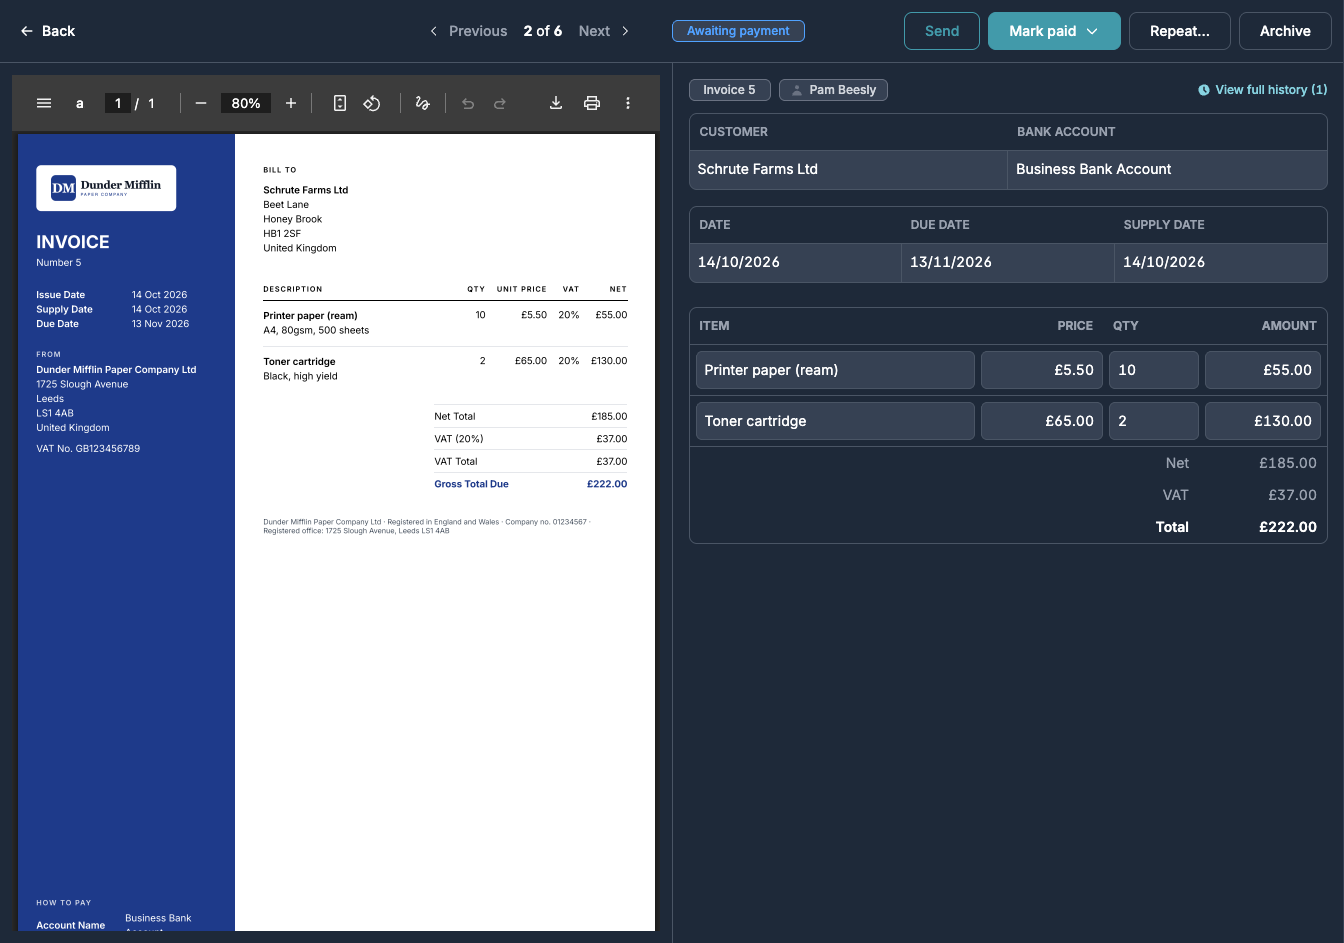
Task: Open the Repeat... options
Action: [1180, 31]
